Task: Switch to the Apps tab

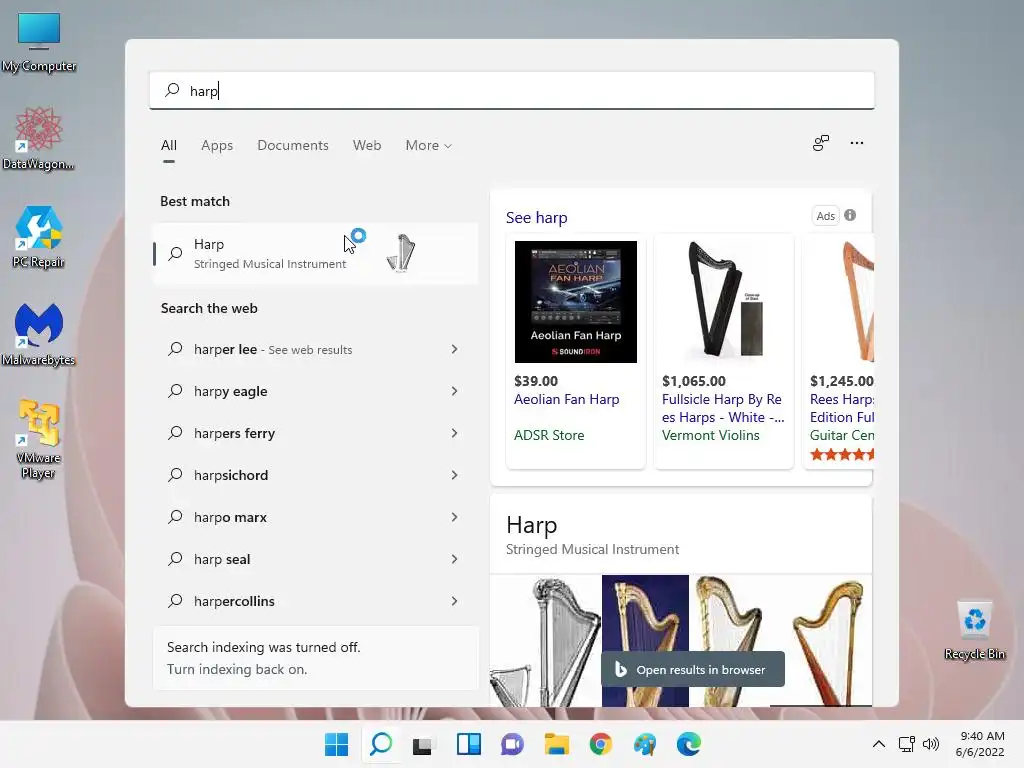Action: point(217,145)
